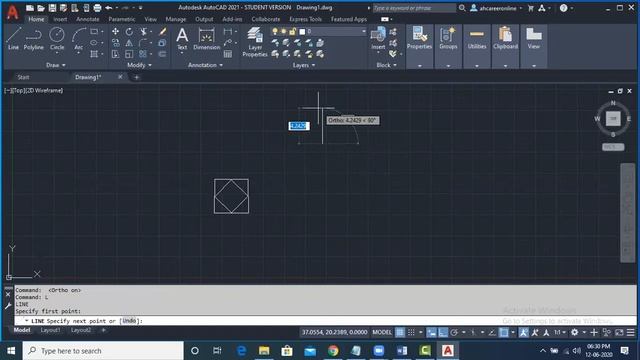Select the Polyline tool
This screenshot has height=360, width=640.
click(33, 39)
